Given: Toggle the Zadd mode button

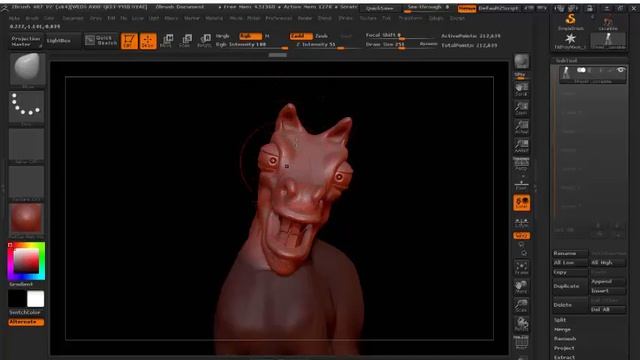Looking at the screenshot, I should (301, 36).
